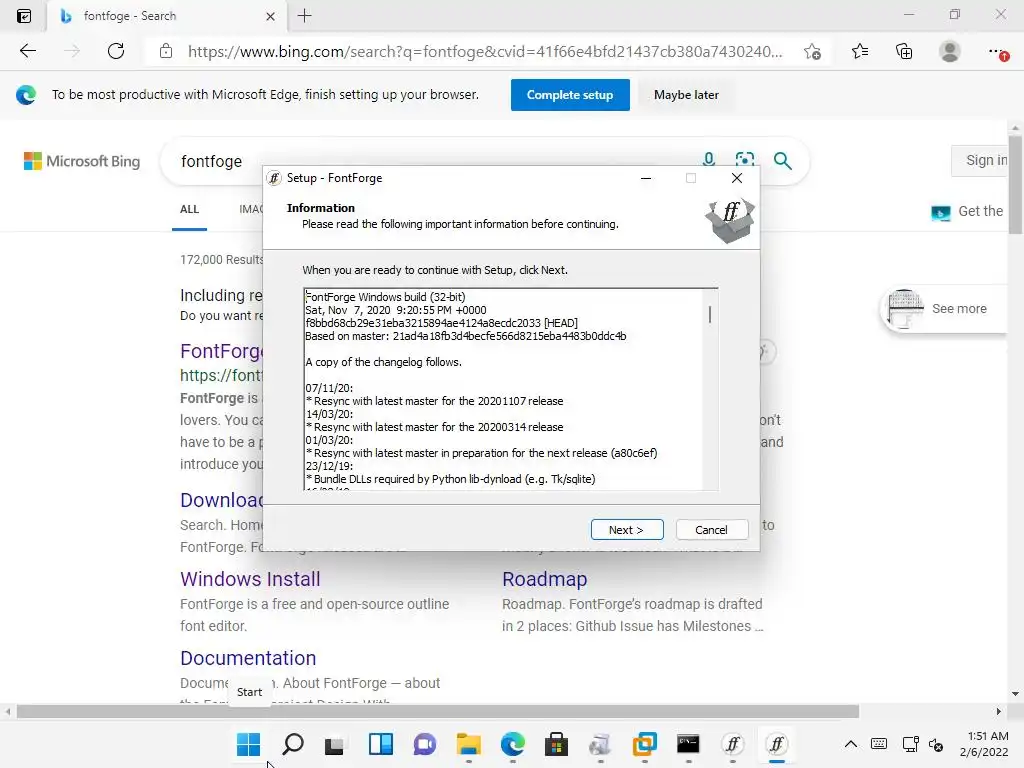
Task: Minimize the FontForge setup window
Action: pos(646,178)
